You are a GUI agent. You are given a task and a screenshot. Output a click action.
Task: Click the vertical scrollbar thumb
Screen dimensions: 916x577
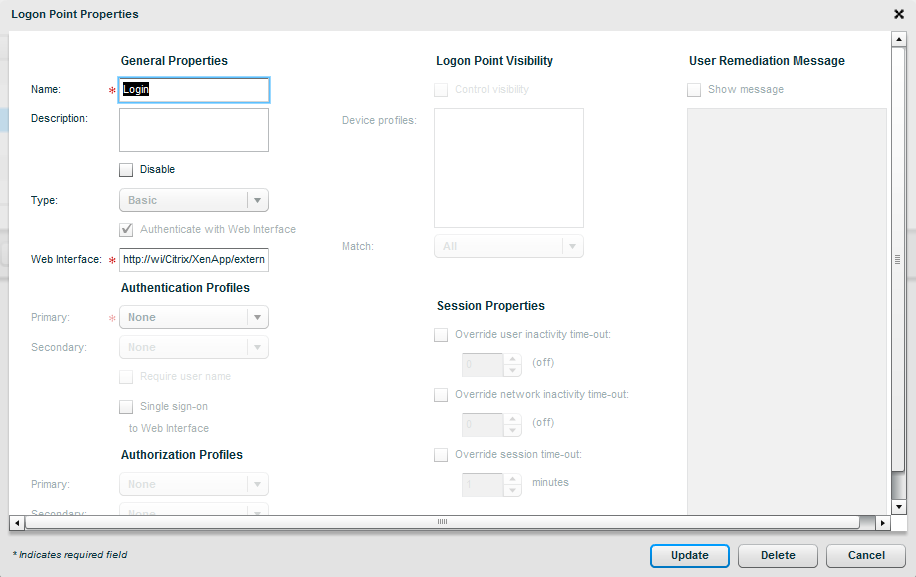pos(898,259)
